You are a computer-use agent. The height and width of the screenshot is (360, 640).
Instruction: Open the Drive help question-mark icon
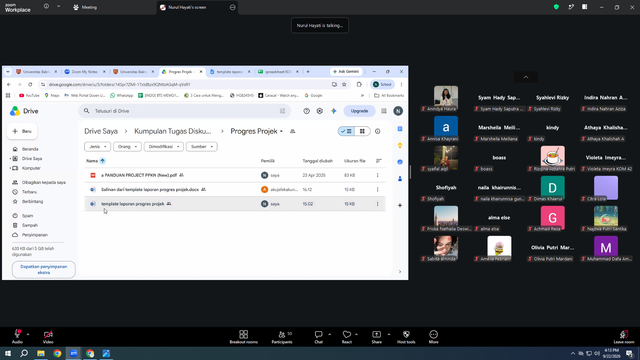point(306,111)
